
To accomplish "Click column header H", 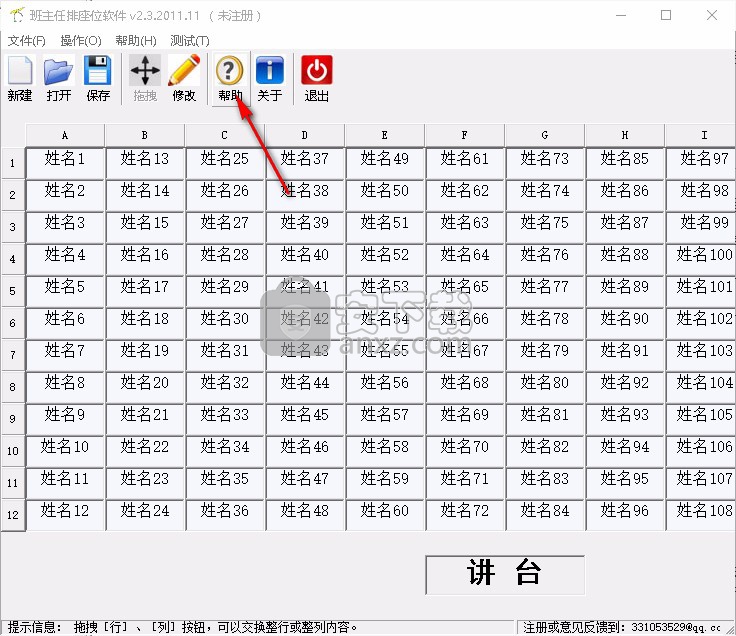I will click(625, 135).
